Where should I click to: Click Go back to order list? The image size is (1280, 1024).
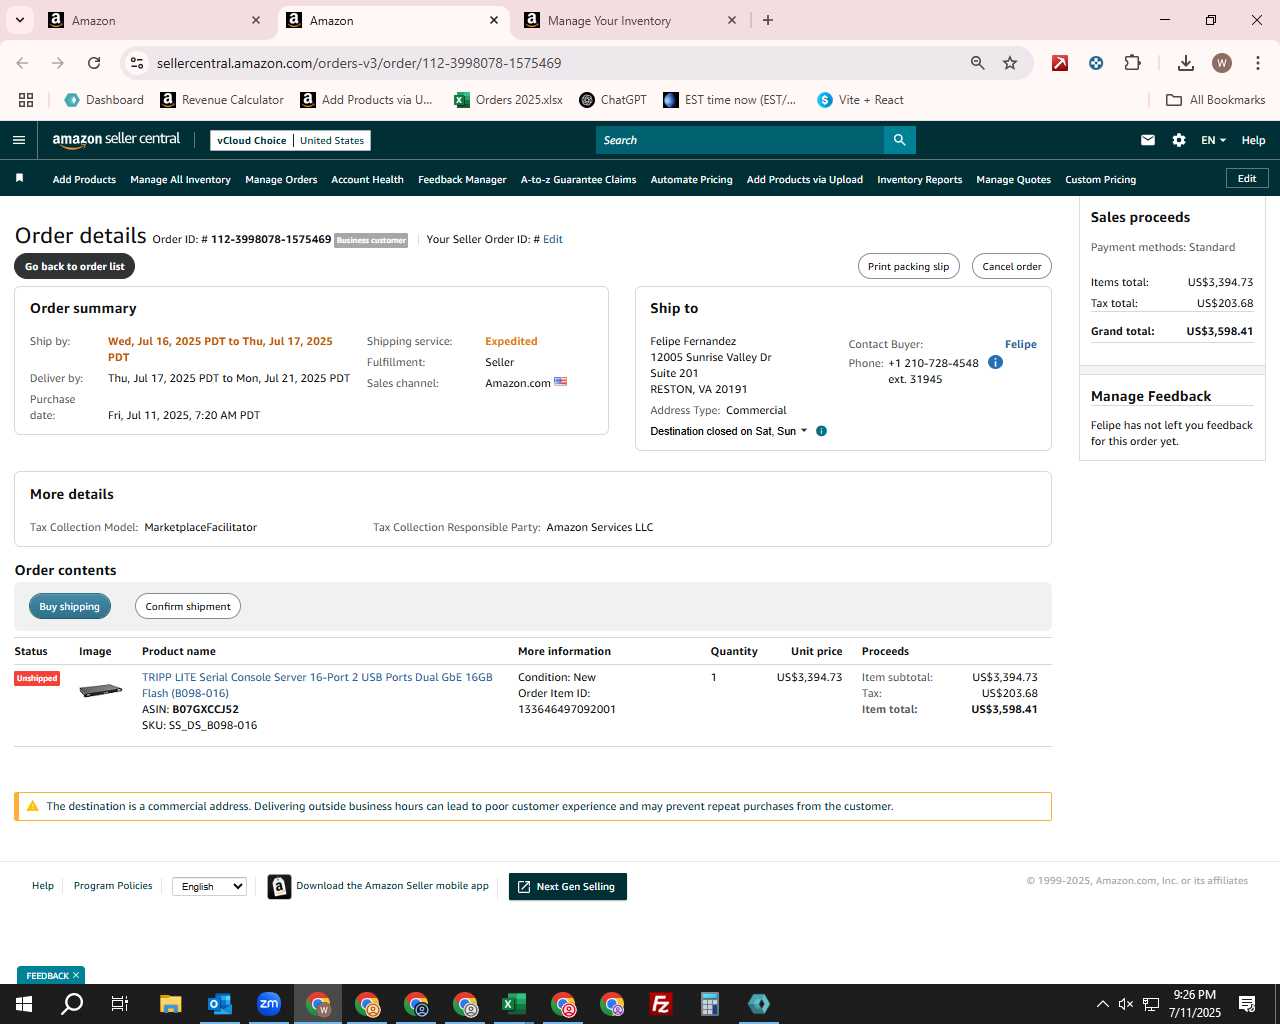tap(75, 266)
